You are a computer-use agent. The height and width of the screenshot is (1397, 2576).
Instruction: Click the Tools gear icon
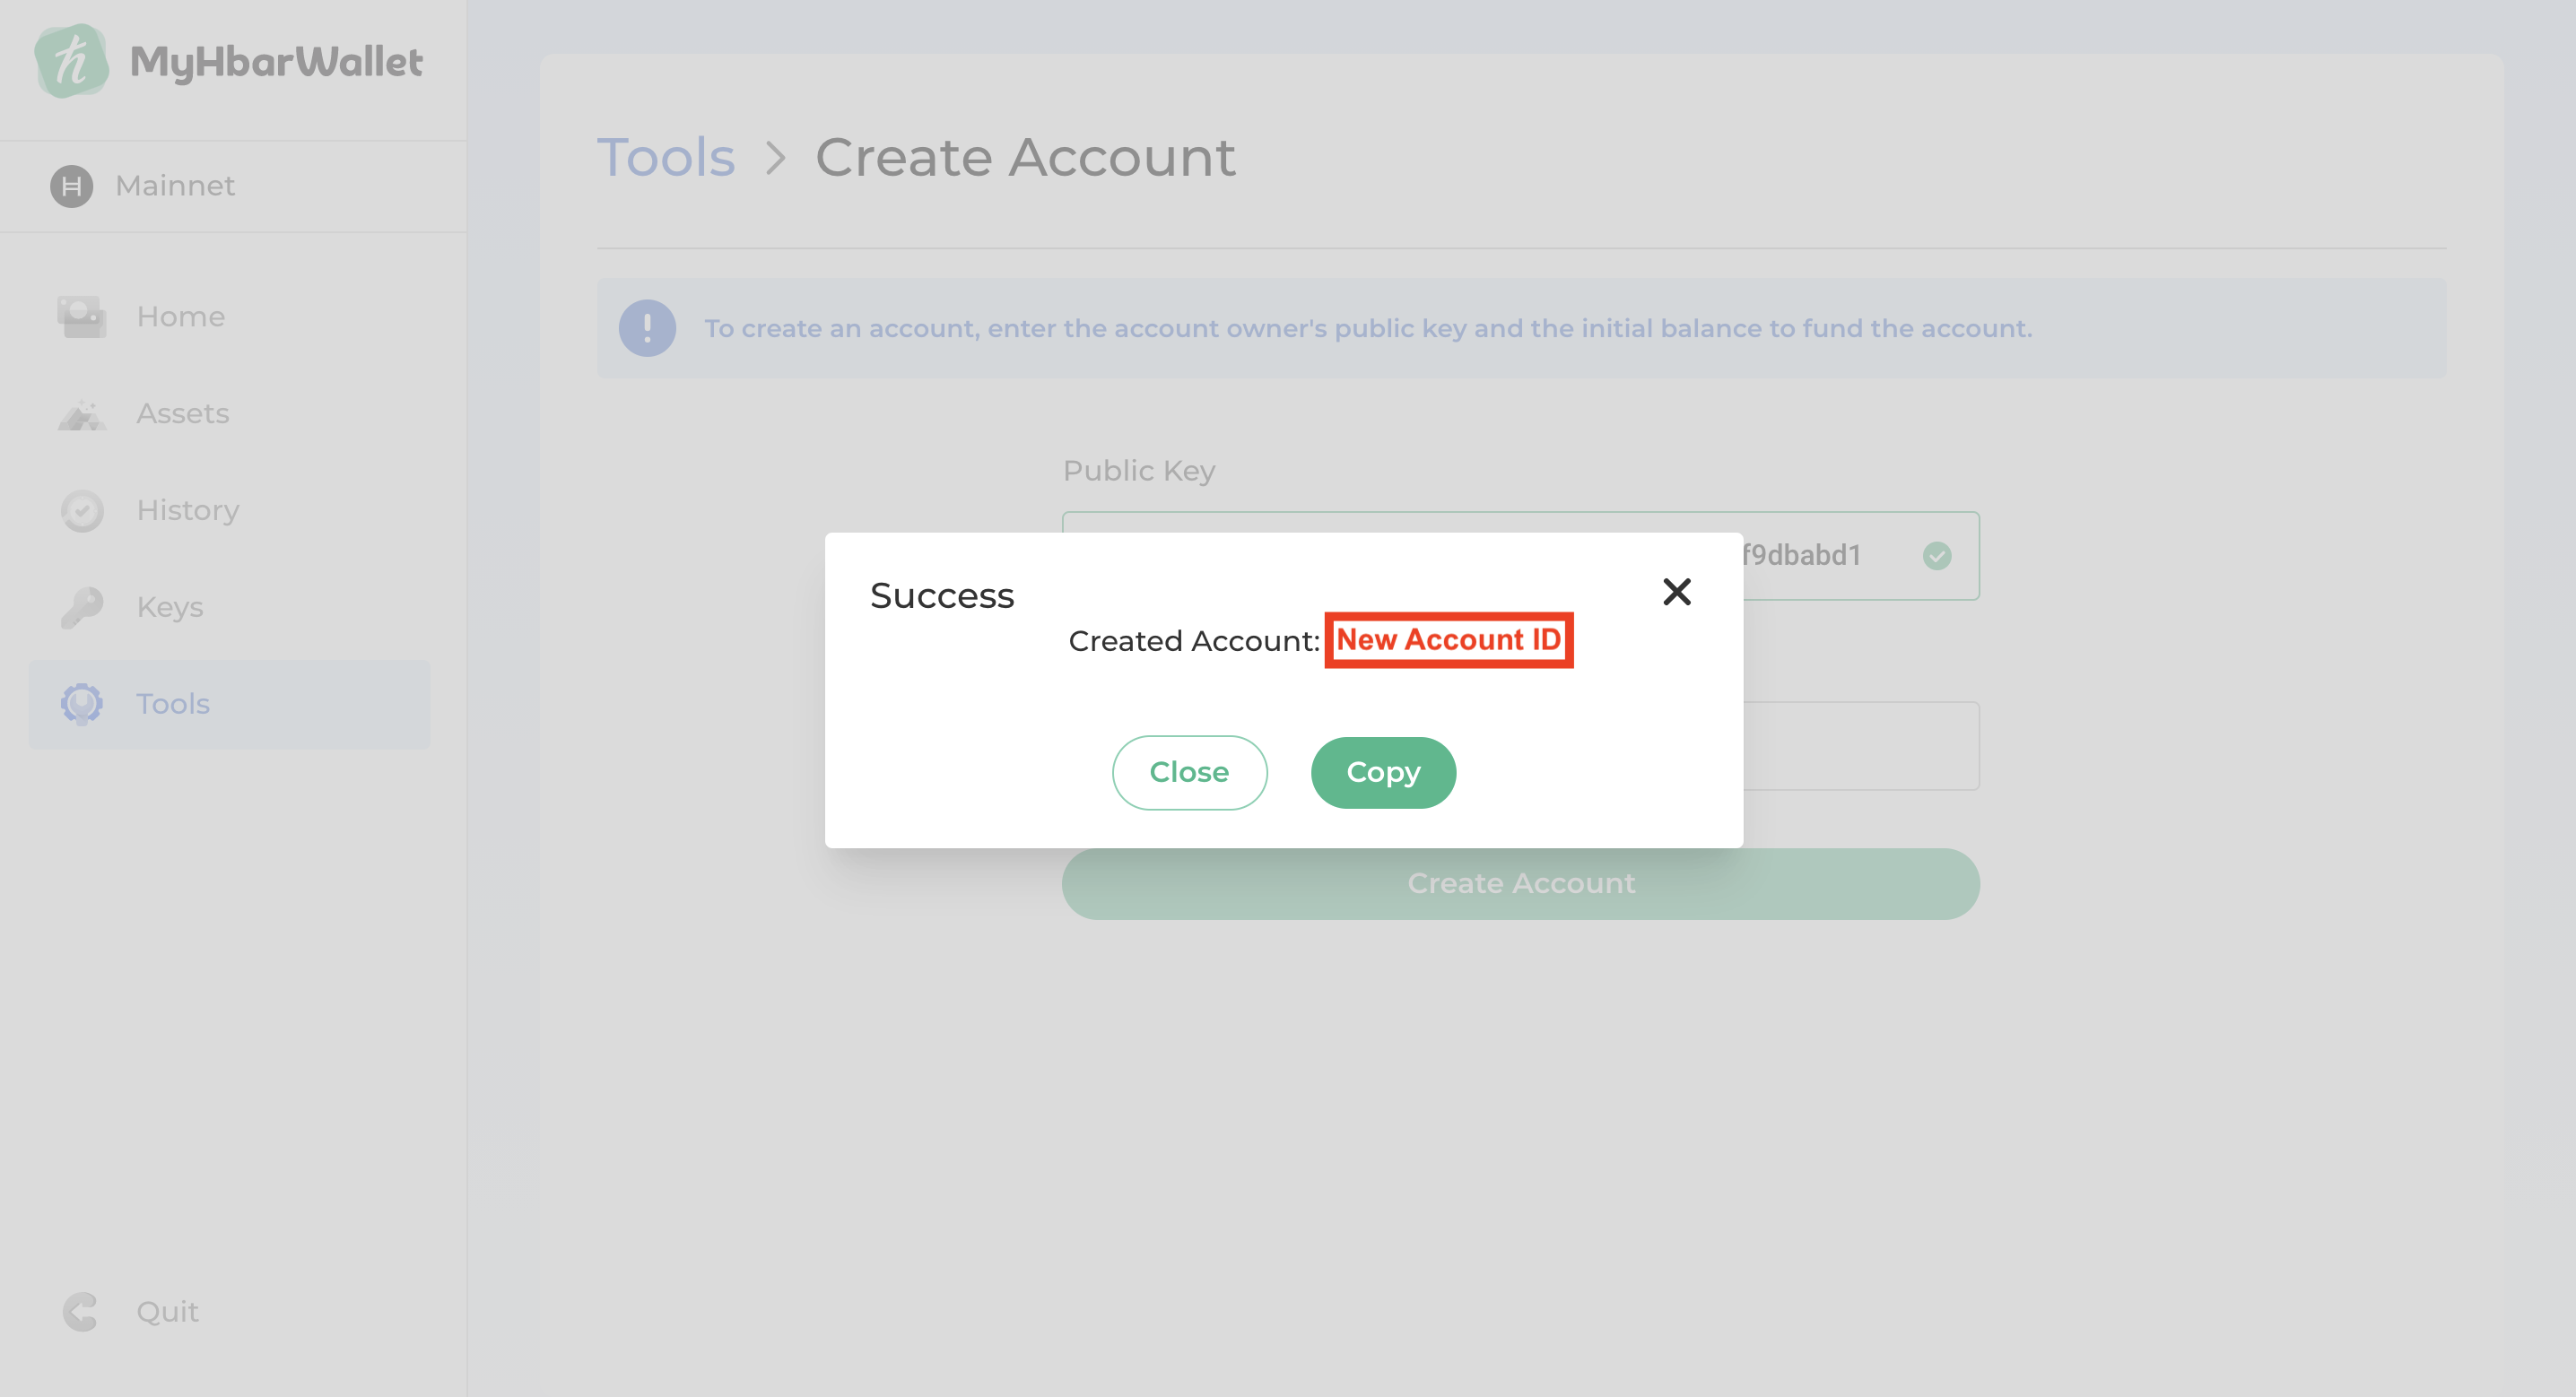[81, 704]
